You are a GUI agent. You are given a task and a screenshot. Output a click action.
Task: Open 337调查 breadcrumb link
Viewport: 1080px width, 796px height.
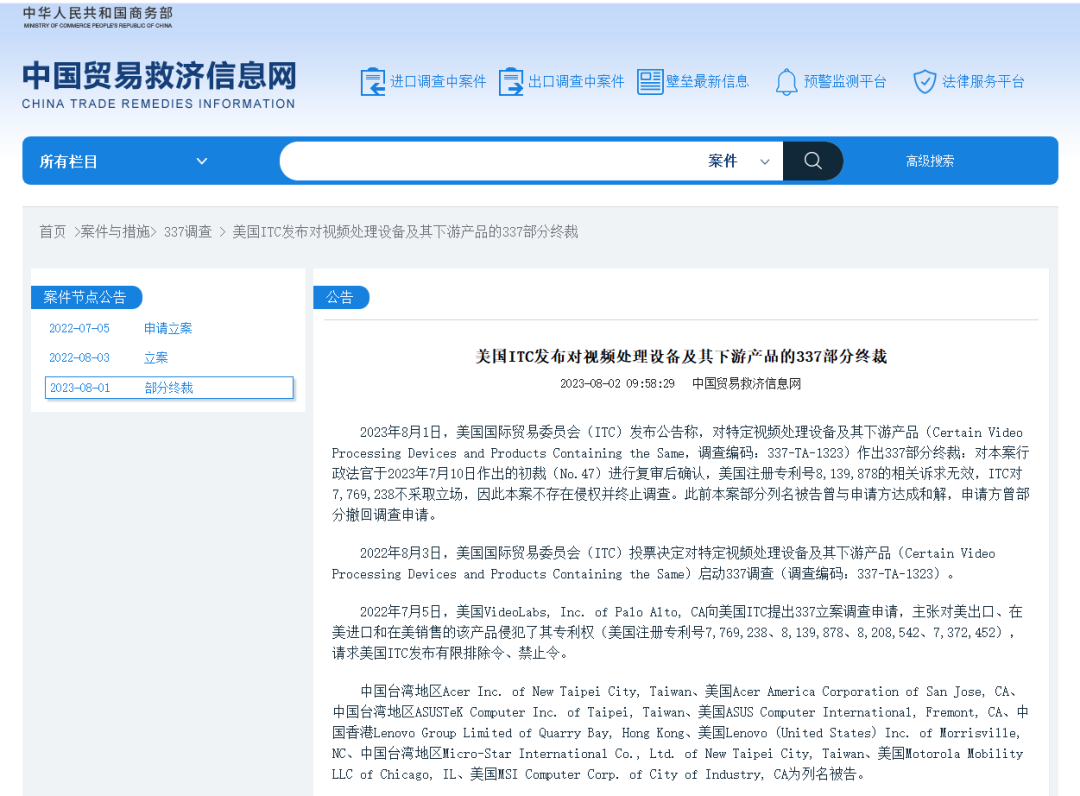click(x=188, y=232)
